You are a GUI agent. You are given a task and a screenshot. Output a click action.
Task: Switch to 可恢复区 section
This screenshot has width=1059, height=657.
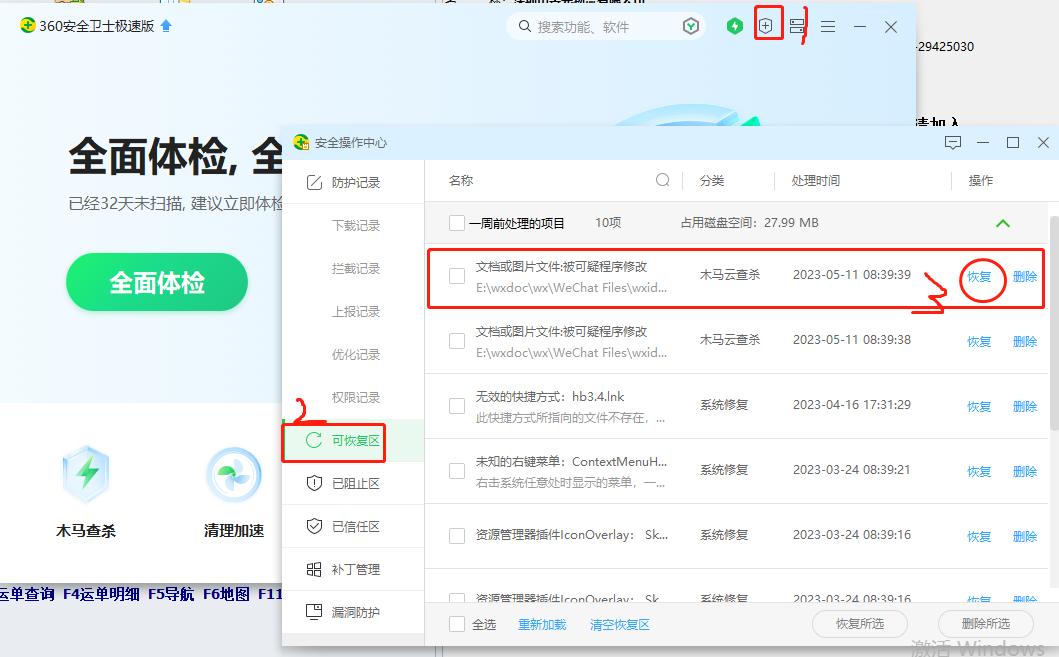tap(353, 440)
